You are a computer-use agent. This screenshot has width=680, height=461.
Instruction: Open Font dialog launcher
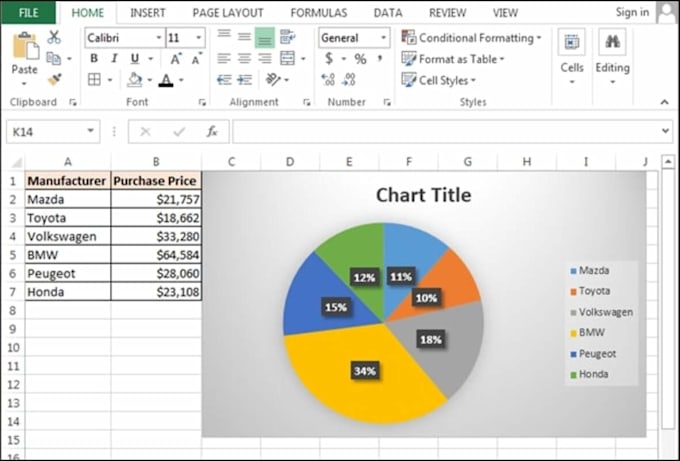tap(202, 102)
